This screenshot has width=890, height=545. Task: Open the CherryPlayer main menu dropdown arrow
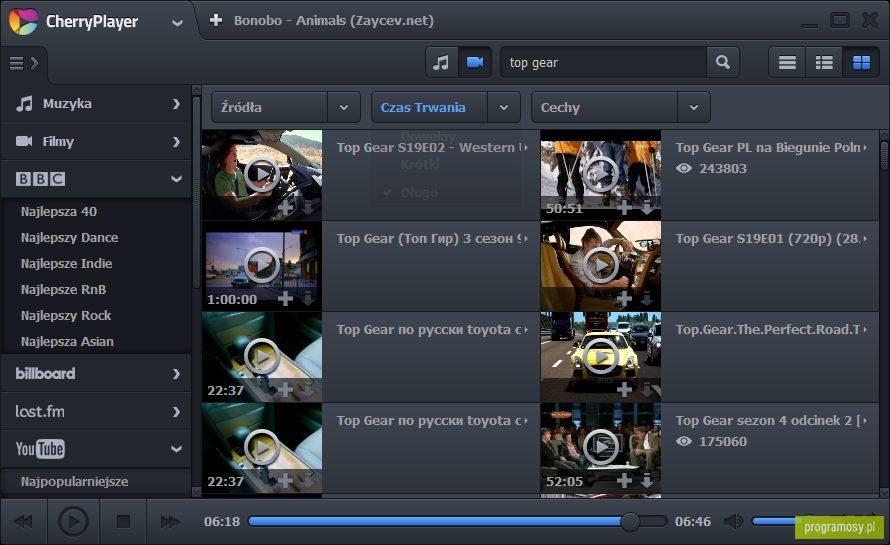177,23
